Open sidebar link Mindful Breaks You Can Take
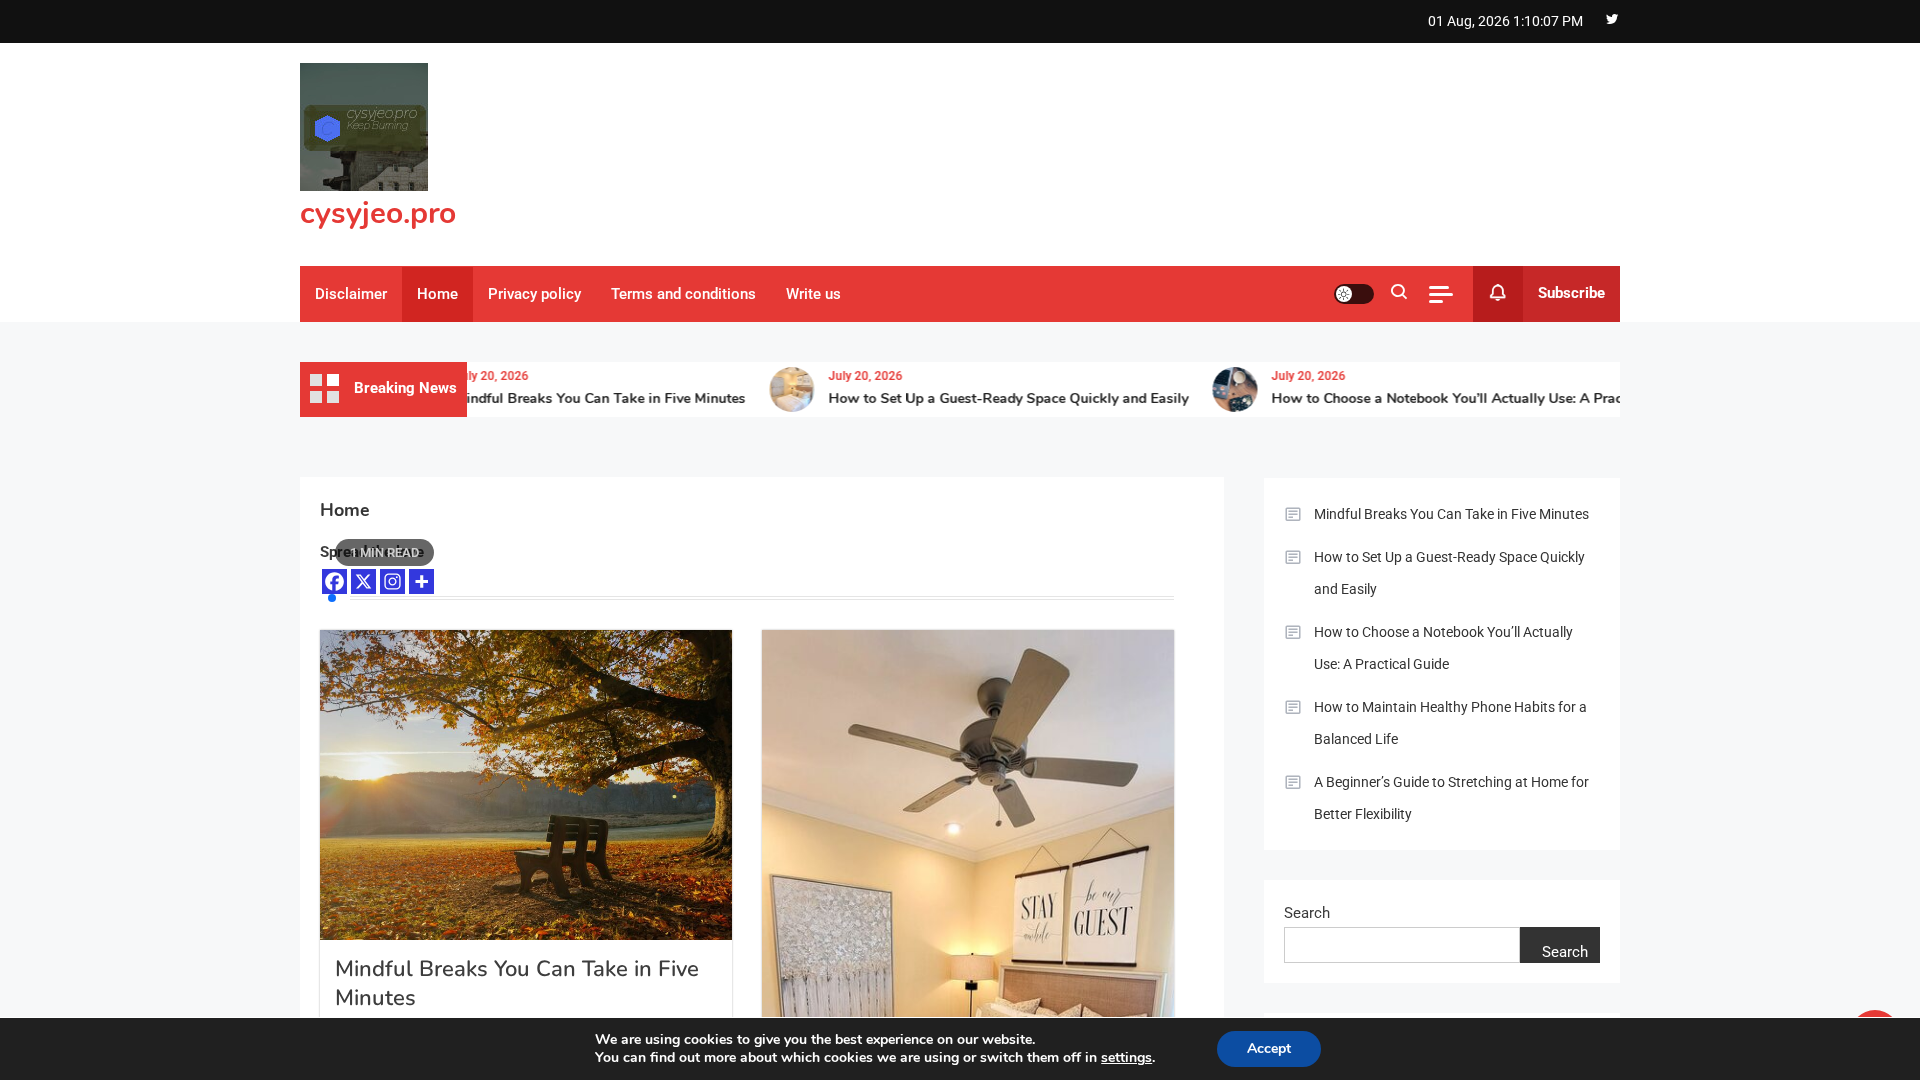 (1451, 514)
